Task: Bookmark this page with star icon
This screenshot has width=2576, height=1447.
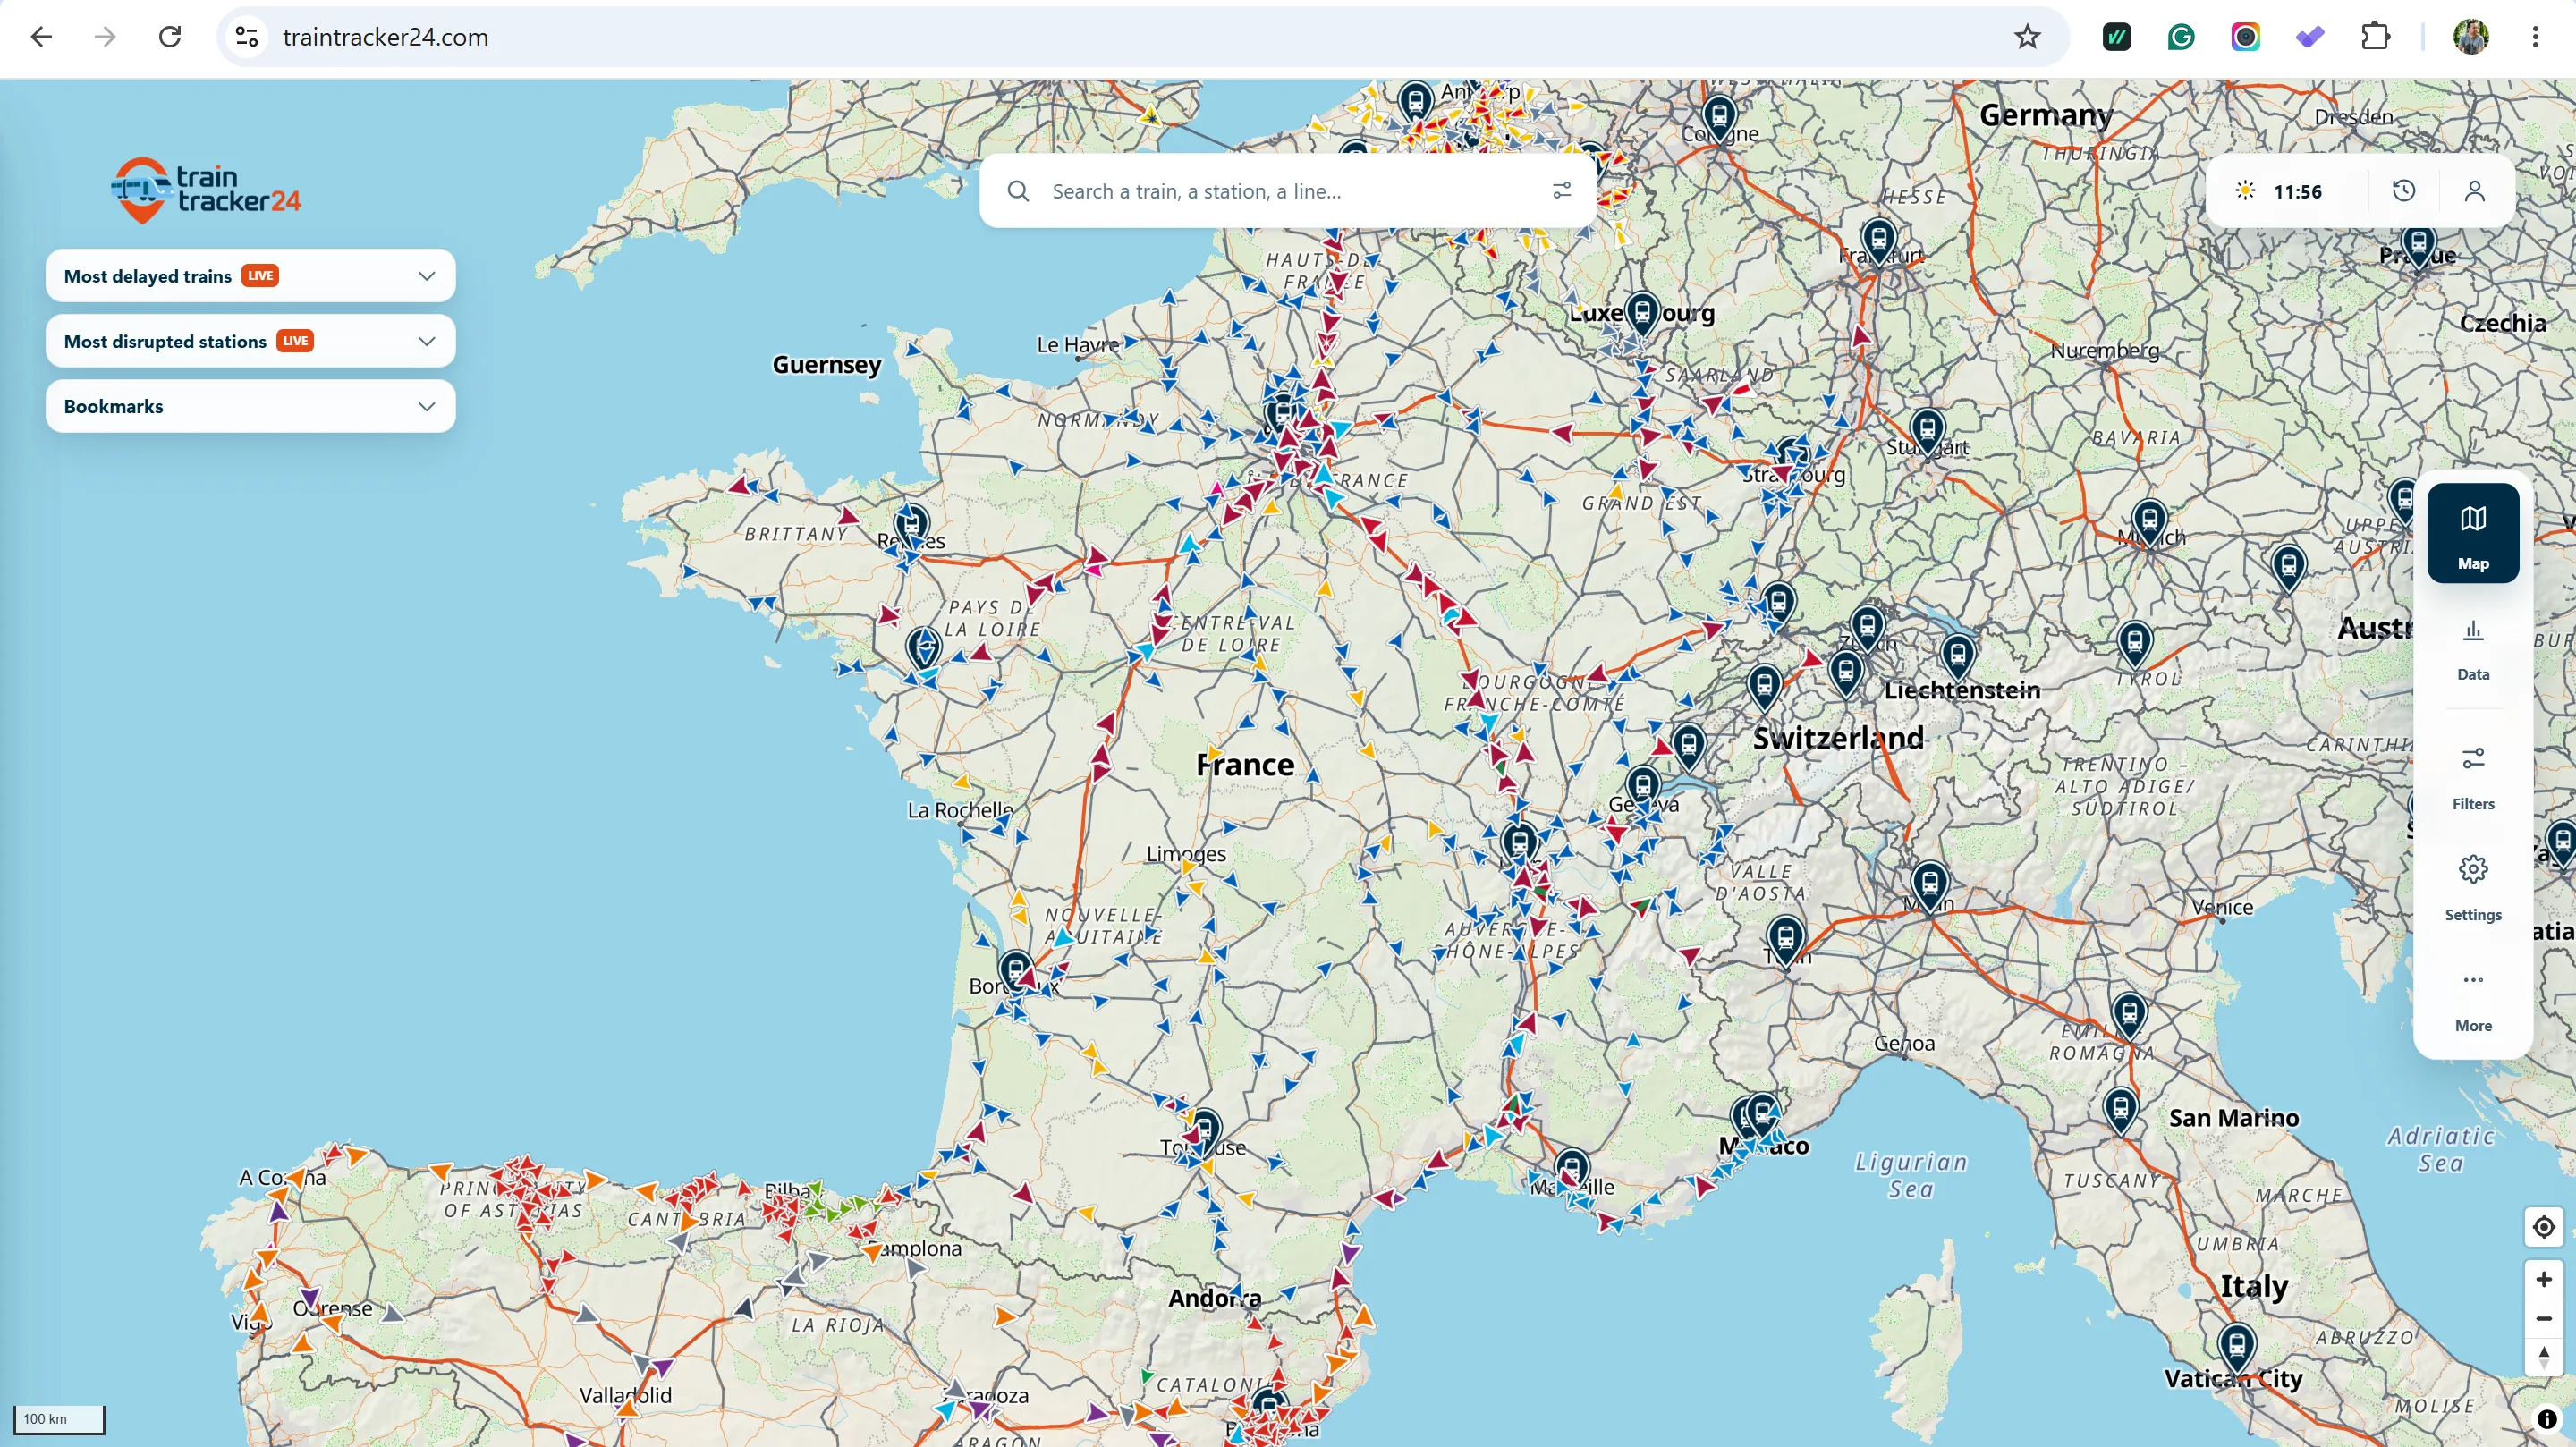Action: 2027,37
